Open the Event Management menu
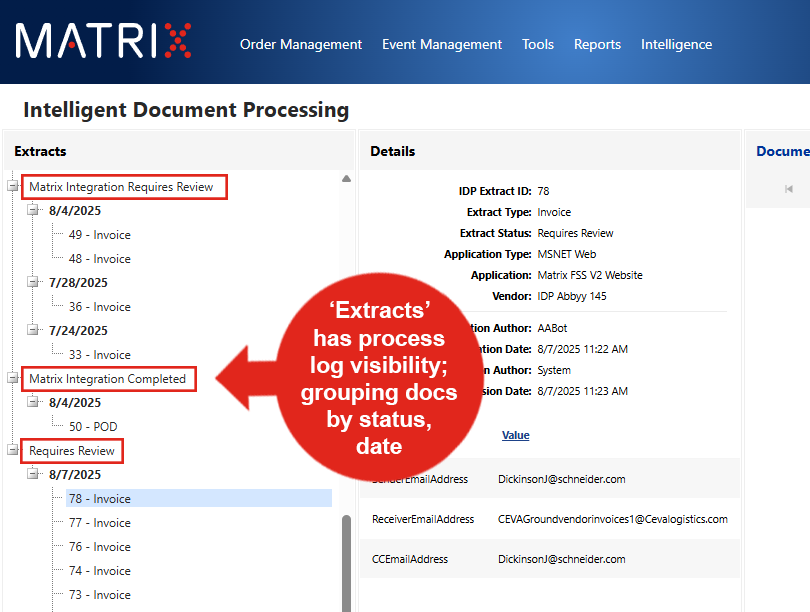The width and height of the screenshot is (810, 612). 442,44
